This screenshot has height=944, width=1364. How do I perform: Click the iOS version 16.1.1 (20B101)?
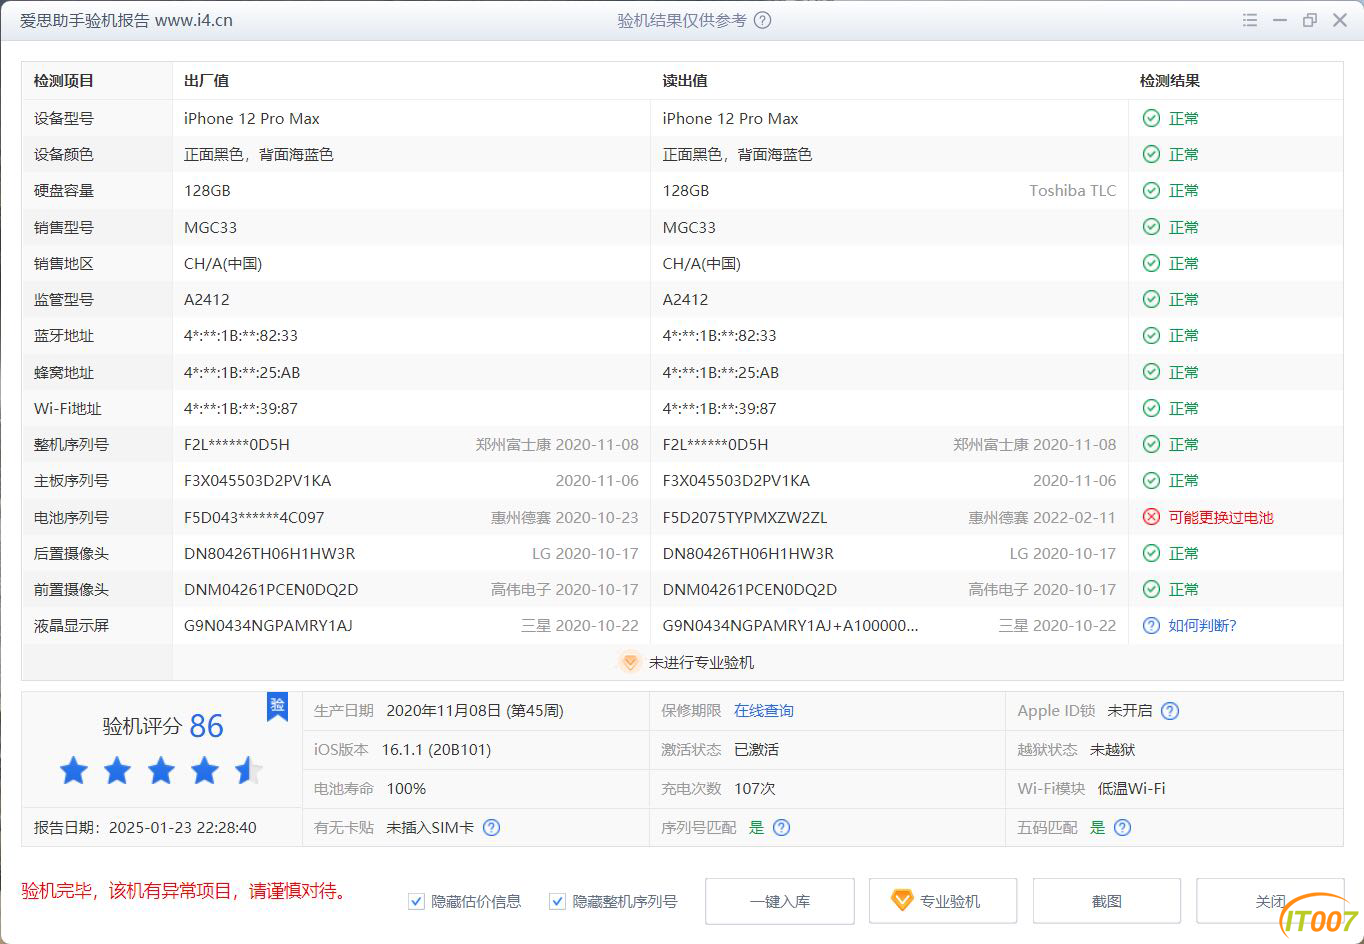(x=436, y=749)
